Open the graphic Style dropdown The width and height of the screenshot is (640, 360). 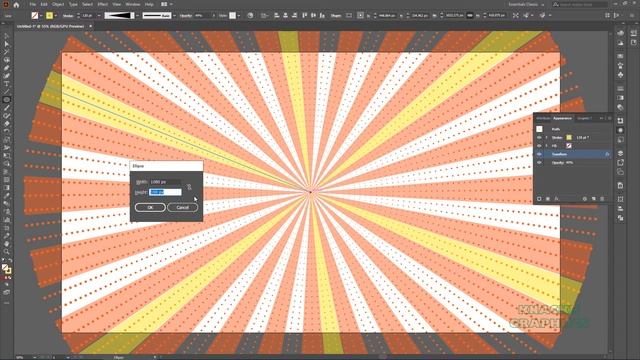(x=239, y=16)
